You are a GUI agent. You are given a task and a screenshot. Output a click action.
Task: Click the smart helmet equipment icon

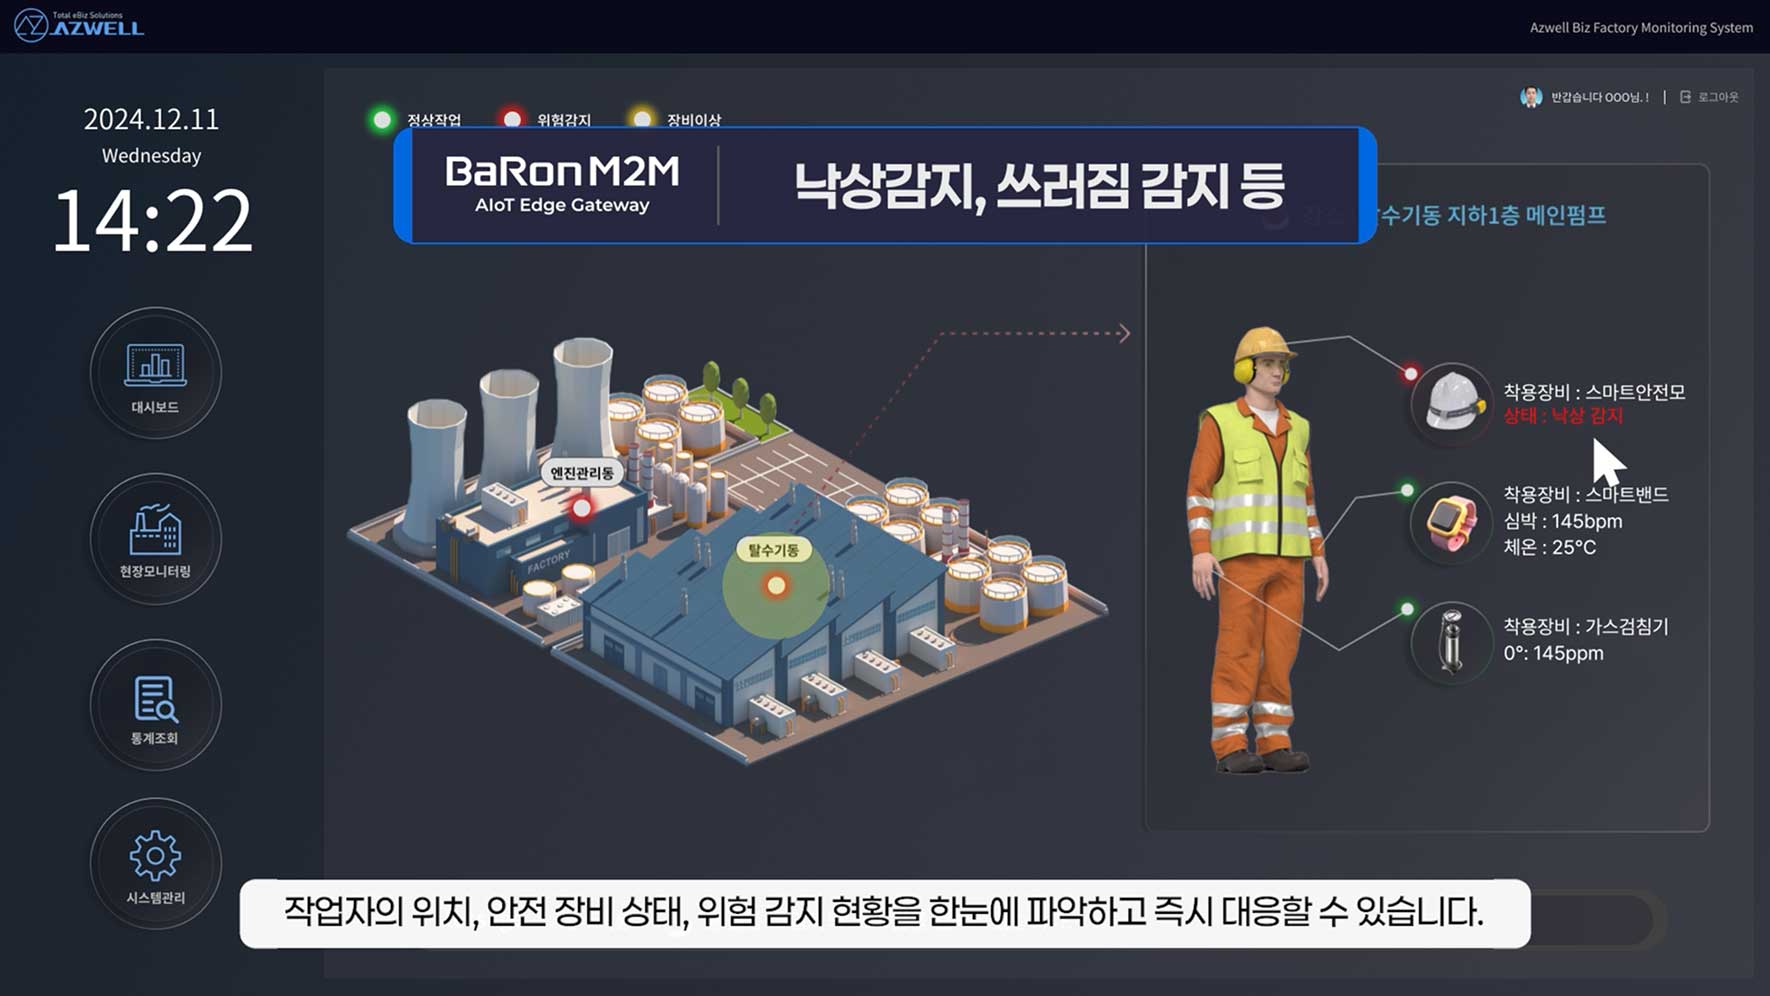point(1451,402)
